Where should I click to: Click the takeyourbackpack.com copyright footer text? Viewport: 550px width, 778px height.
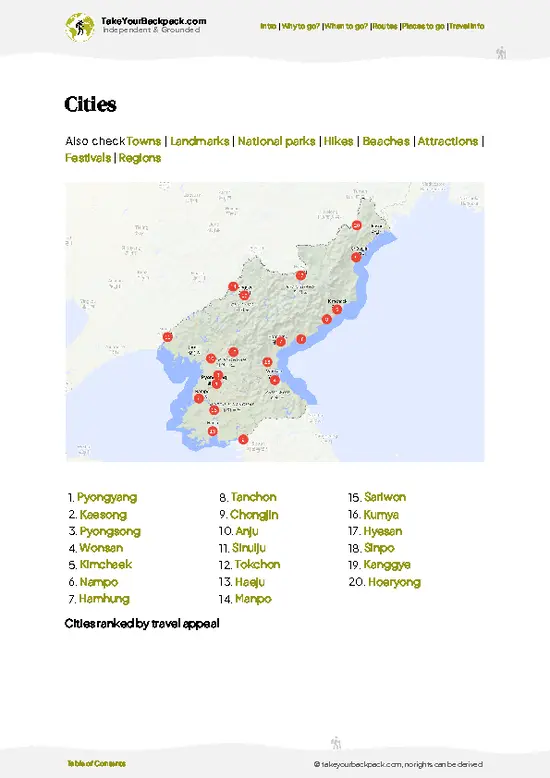[398, 765]
